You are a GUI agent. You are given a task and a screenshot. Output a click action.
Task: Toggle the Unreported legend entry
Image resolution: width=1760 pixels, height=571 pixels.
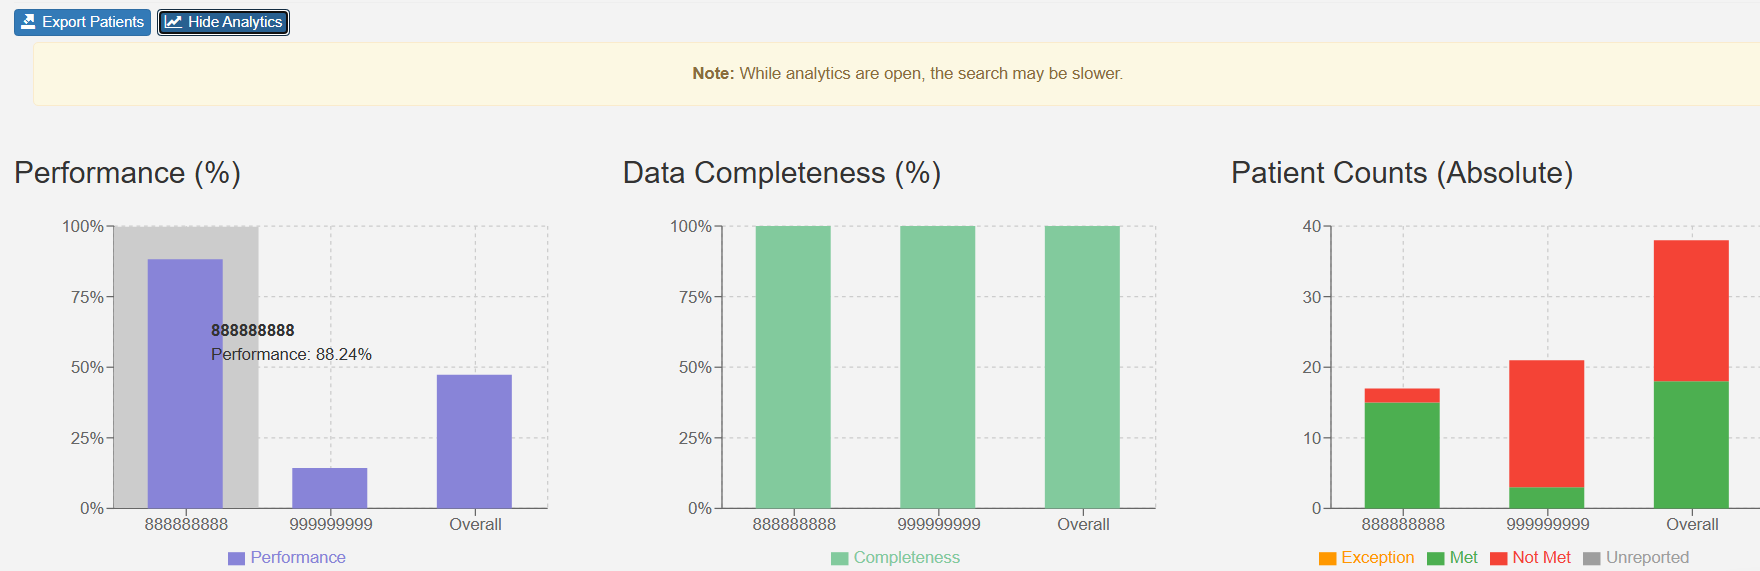1647,558
